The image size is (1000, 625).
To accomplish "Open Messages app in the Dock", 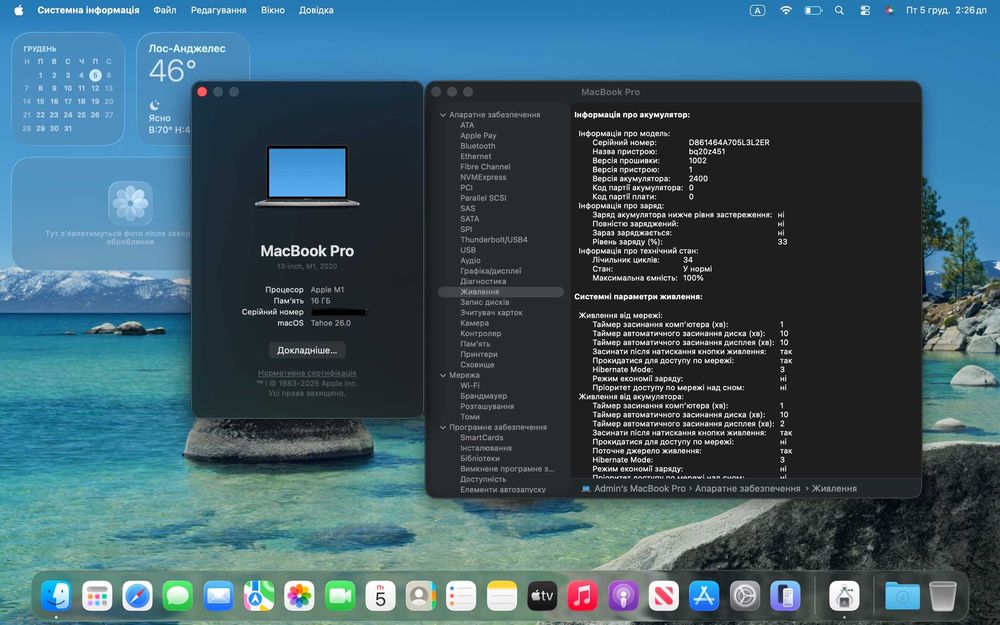I will (178, 596).
